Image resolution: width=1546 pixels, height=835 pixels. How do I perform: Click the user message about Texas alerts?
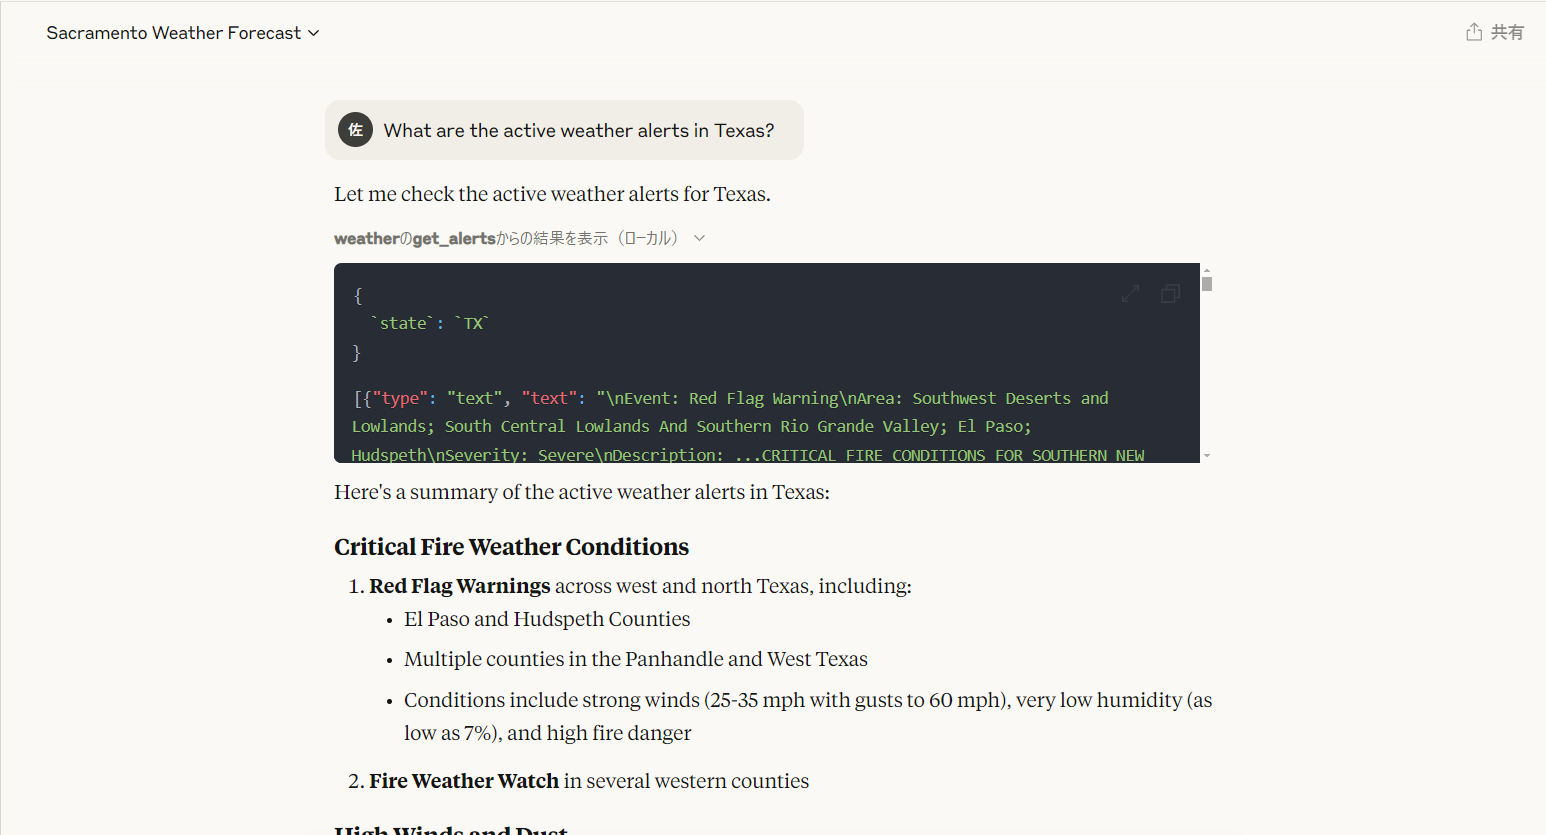click(578, 130)
